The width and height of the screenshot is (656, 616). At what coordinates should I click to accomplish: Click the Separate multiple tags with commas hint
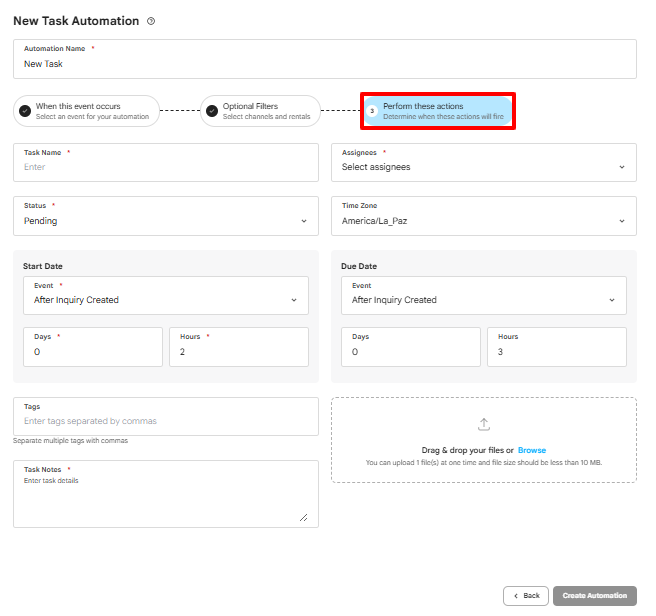point(70,441)
